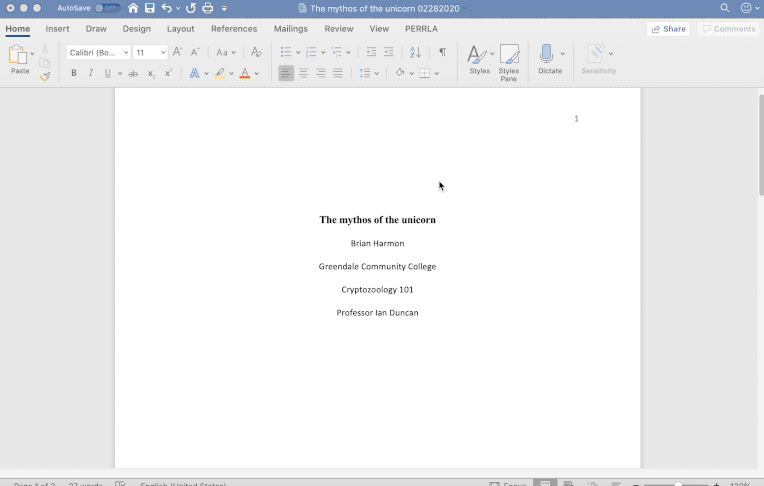
Task: Sort text with the A-Z sort icon
Action: 417,52
